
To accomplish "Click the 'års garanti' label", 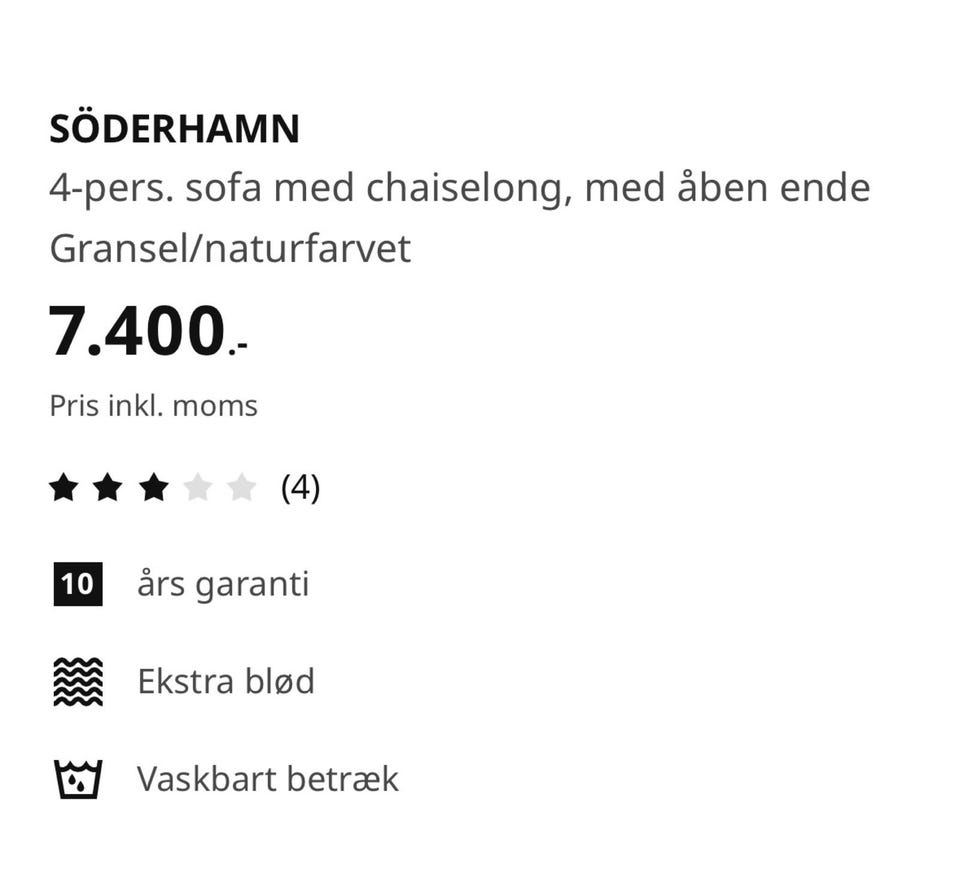I will pyautogui.click(x=223, y=584).
